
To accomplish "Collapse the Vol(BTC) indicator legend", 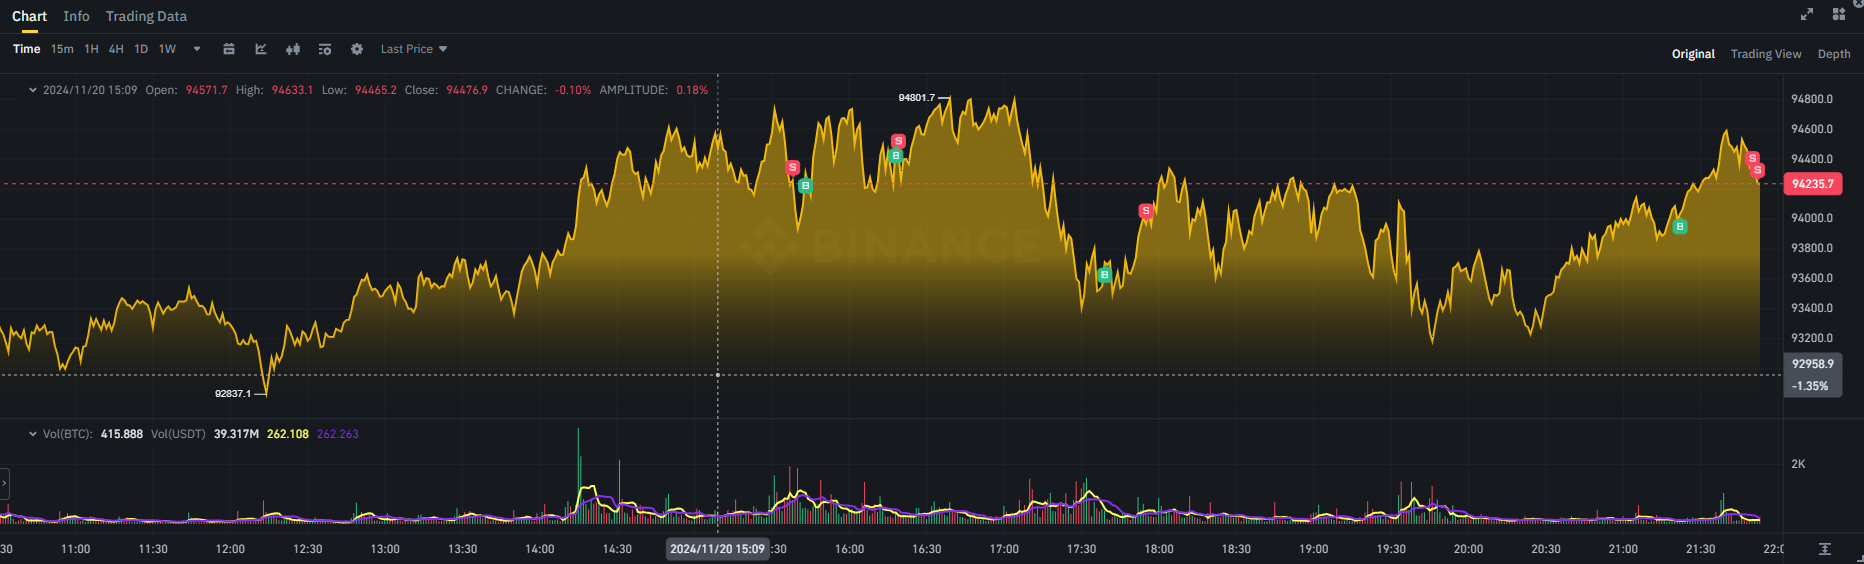I will point(33,434).
